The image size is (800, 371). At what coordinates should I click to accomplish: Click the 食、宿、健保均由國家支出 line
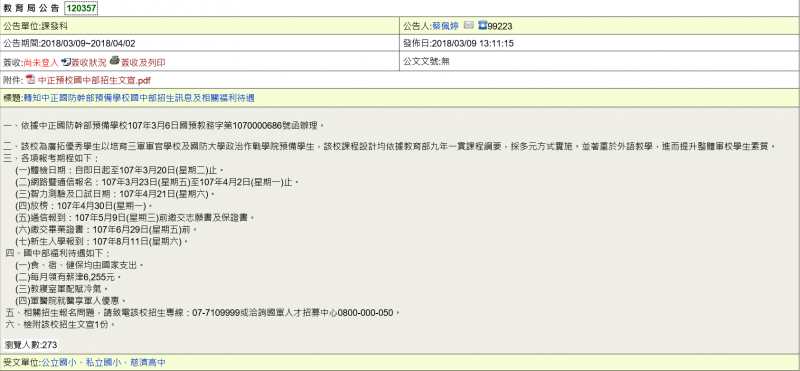(x=80, y=266)
